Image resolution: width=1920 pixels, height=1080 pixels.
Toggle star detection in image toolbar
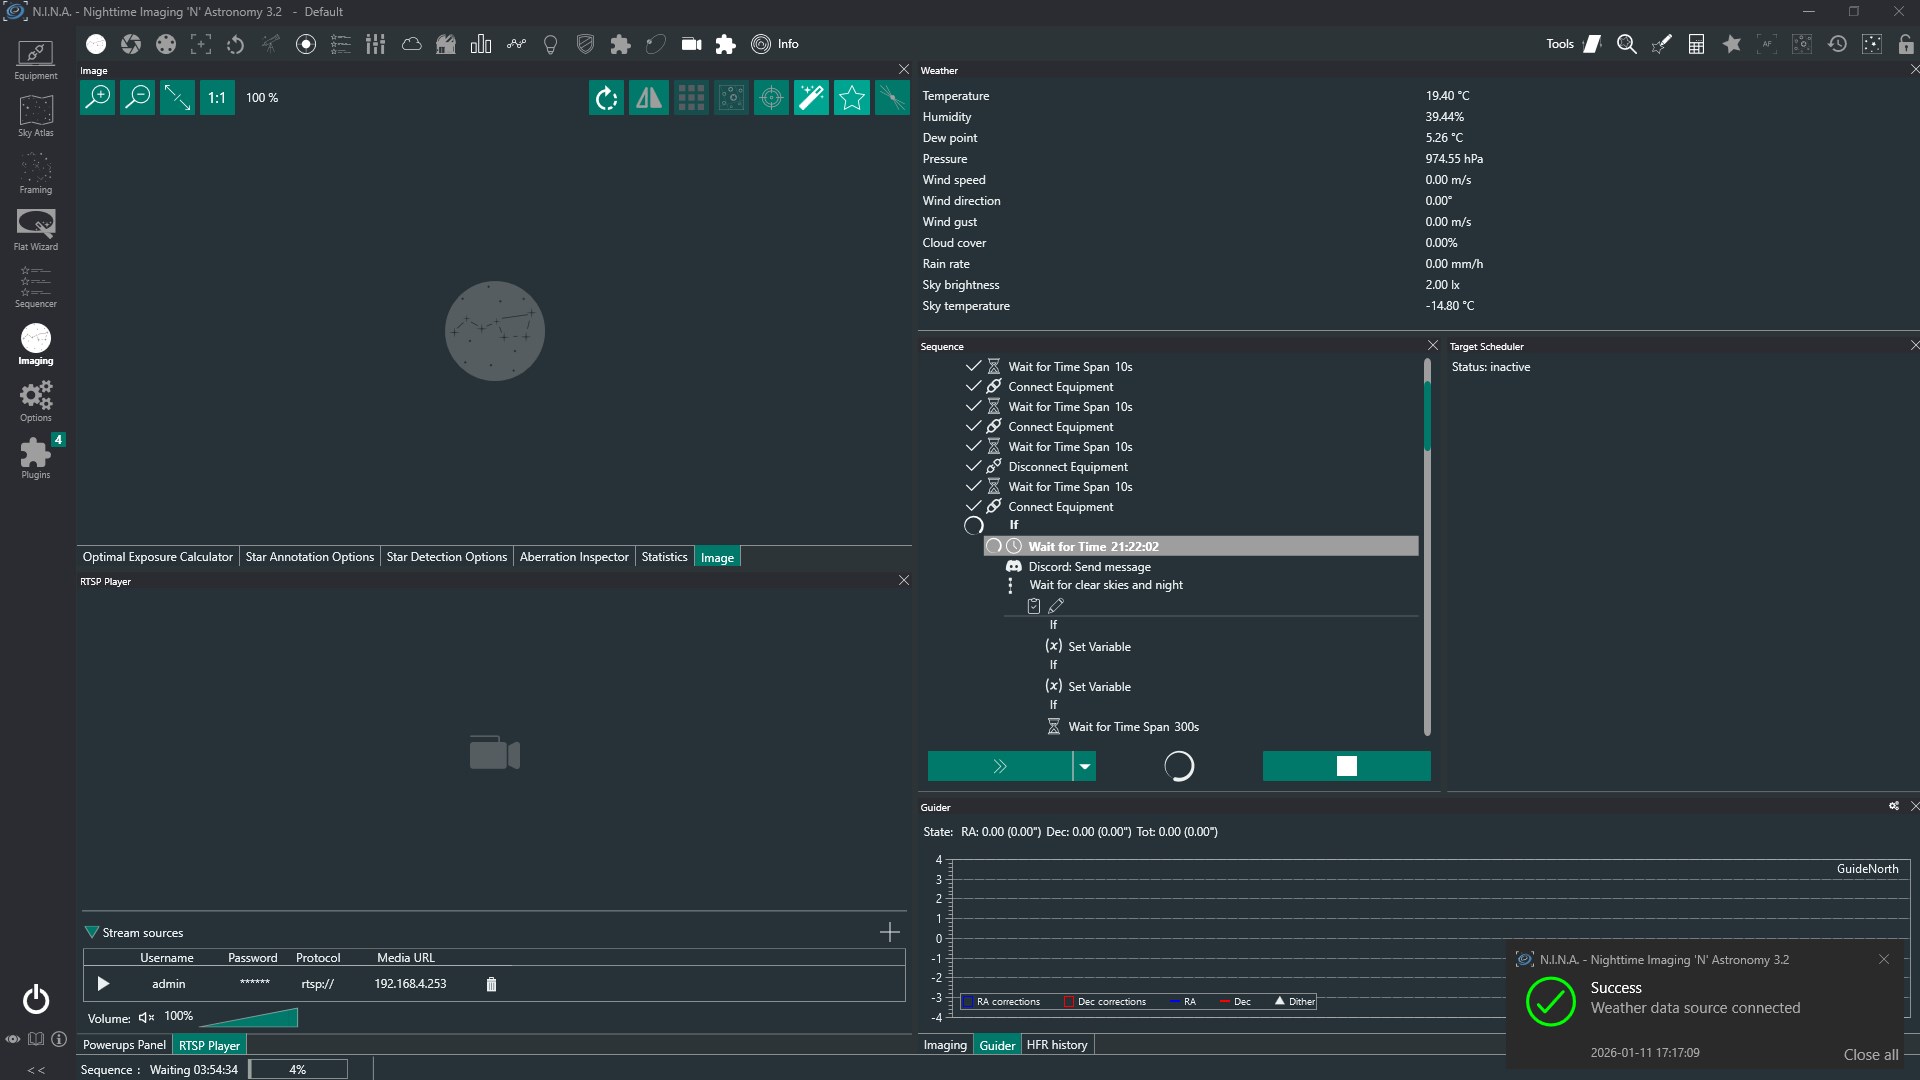pos(852,97)
